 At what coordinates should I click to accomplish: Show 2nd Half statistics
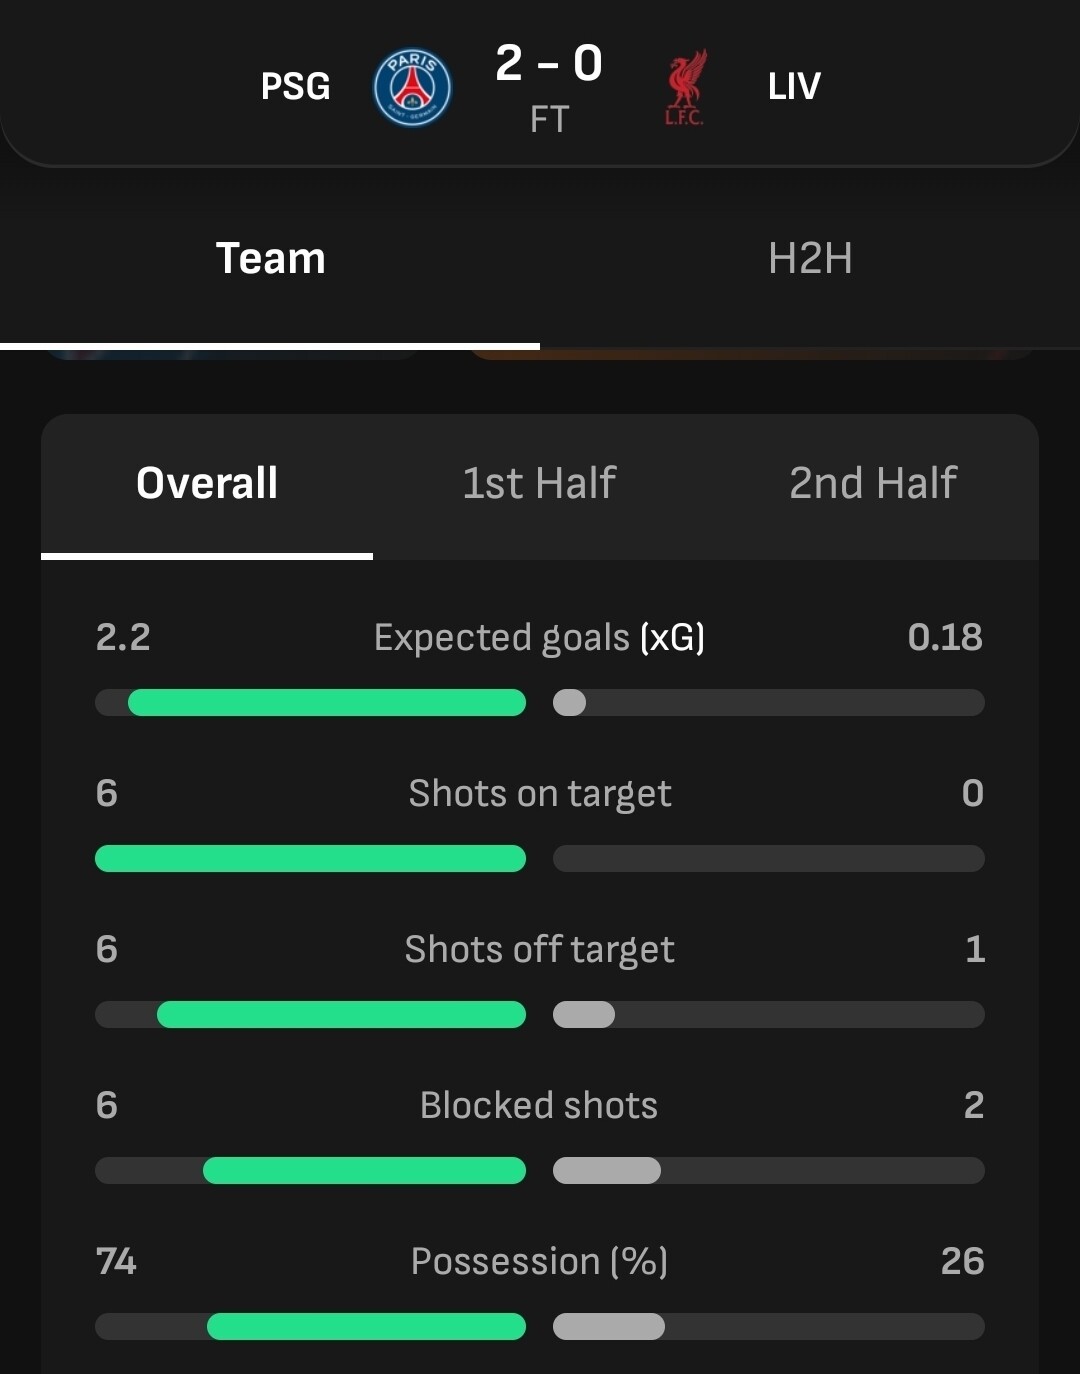point(873,483)
